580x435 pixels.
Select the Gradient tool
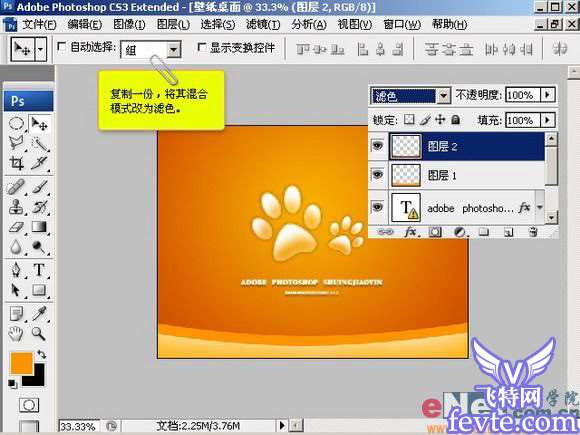point(39,226)
